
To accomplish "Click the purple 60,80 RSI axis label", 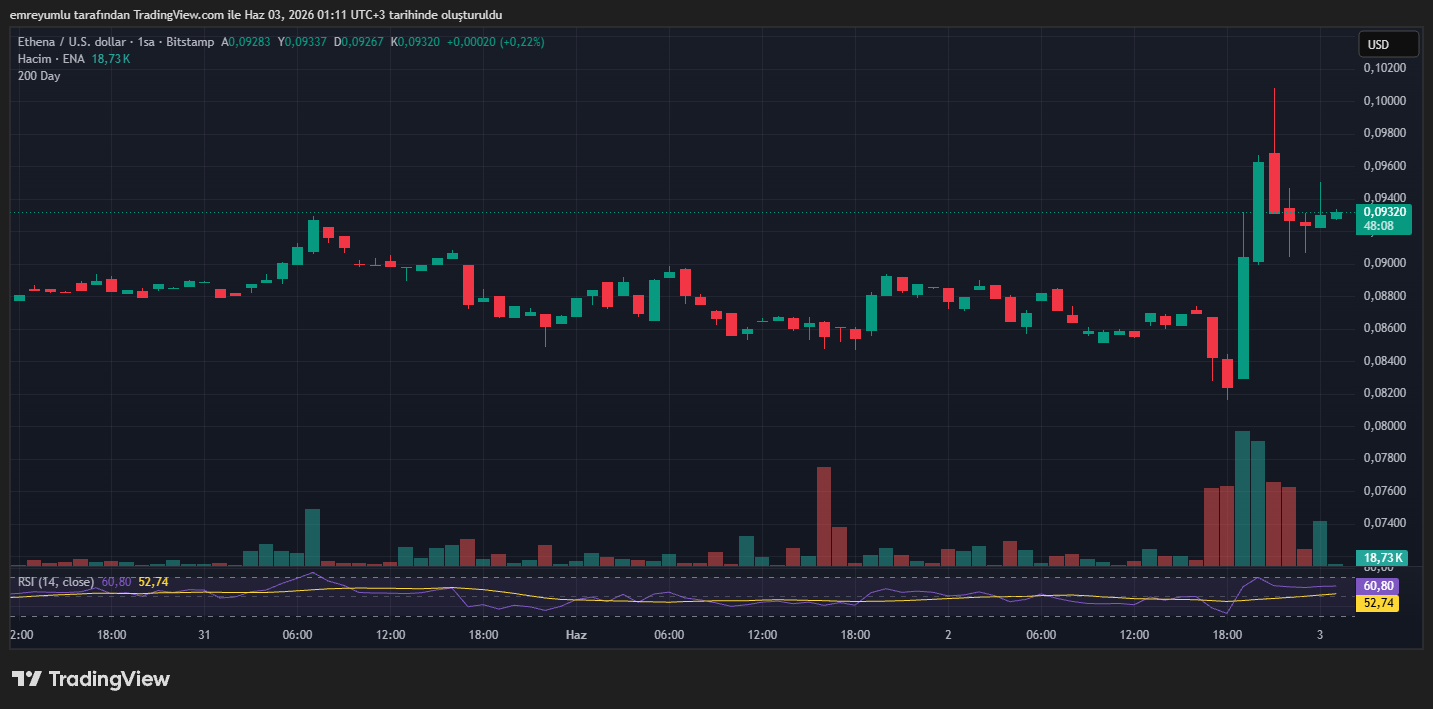I will click(x=1377, y=586).
